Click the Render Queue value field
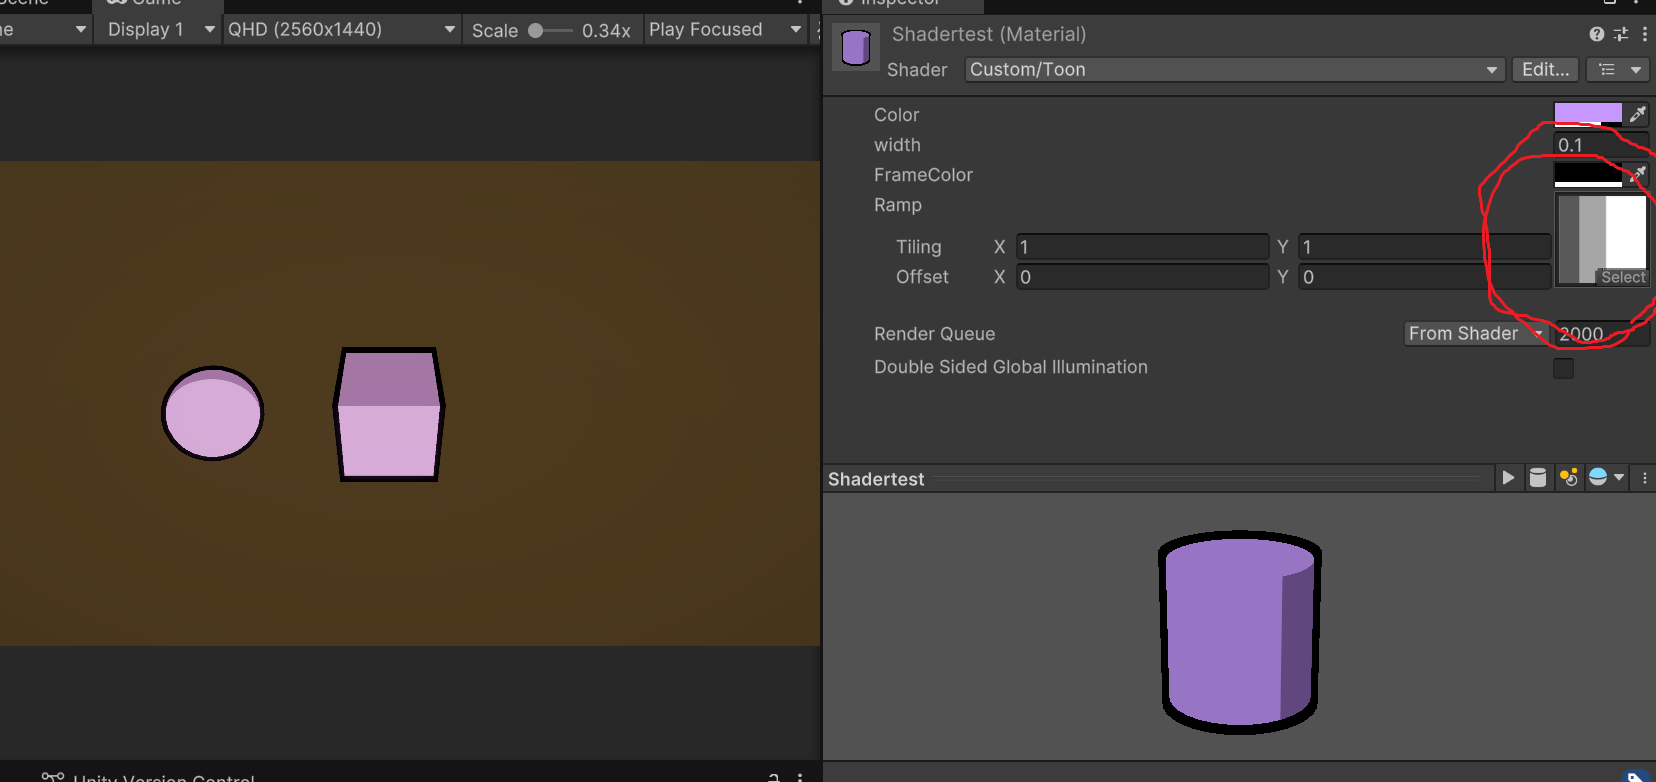Viewport: 1656px width, 782px height. [x=1602, y=333]
